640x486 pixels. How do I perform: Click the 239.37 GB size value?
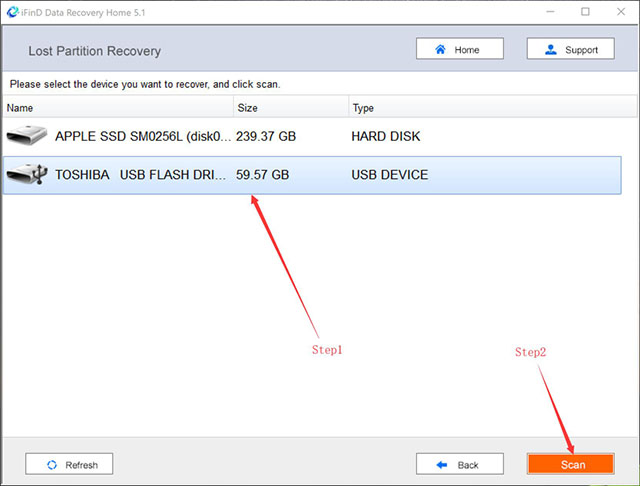[266, 136]
